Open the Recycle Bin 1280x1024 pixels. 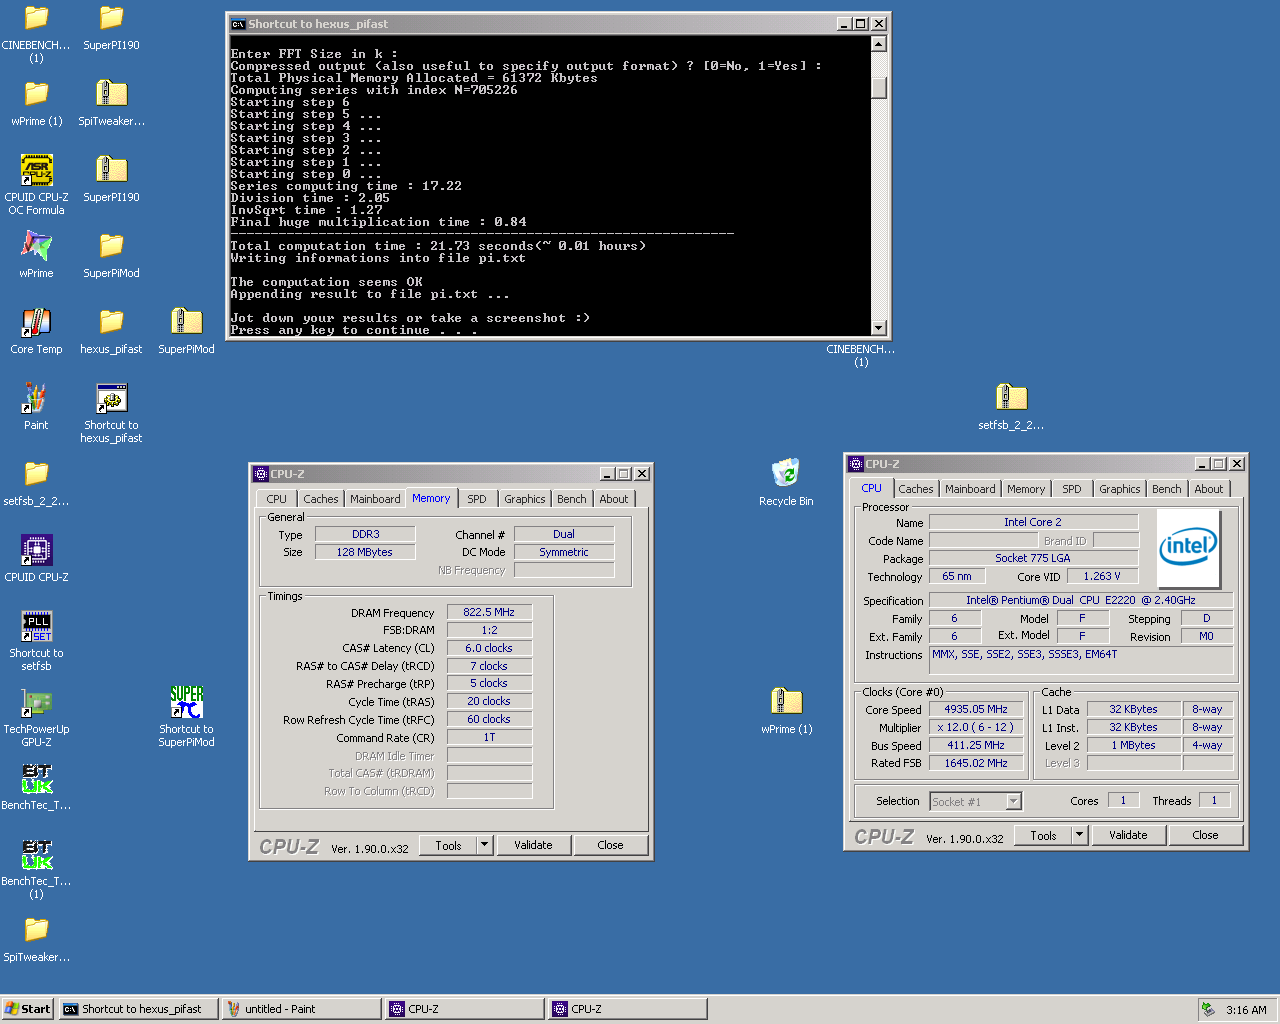pos(786,474)
